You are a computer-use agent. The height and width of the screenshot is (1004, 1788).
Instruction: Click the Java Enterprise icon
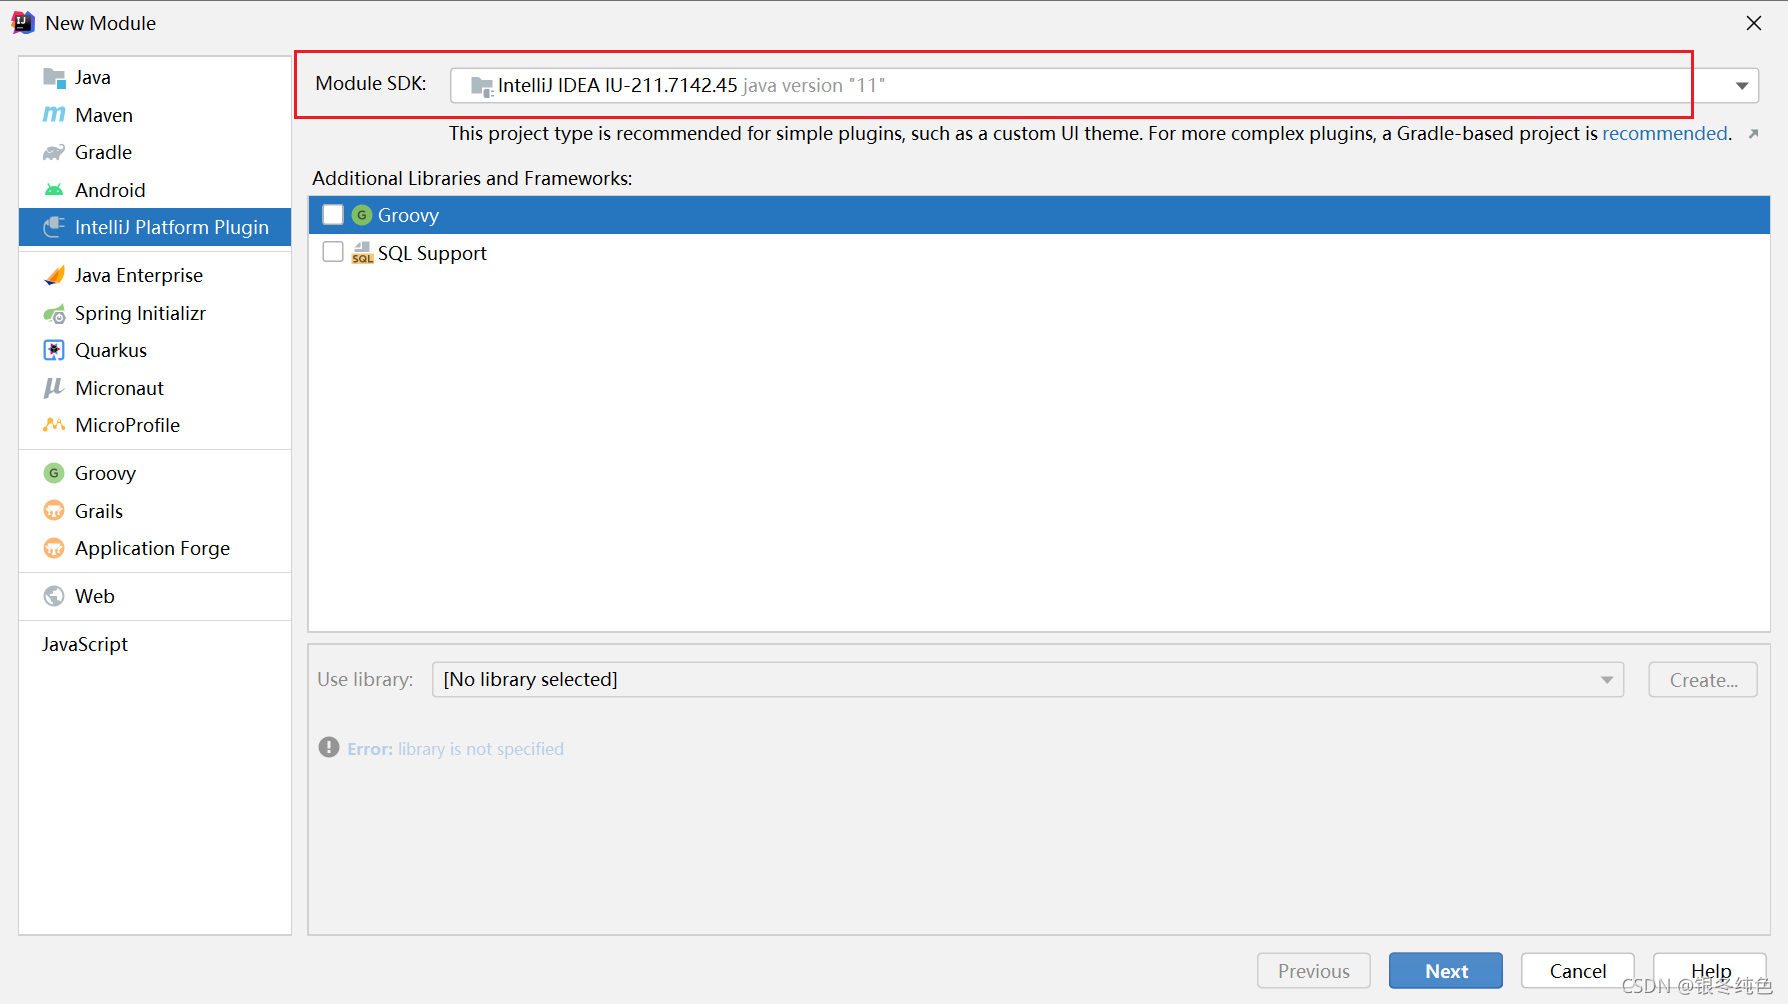point(54,276)
